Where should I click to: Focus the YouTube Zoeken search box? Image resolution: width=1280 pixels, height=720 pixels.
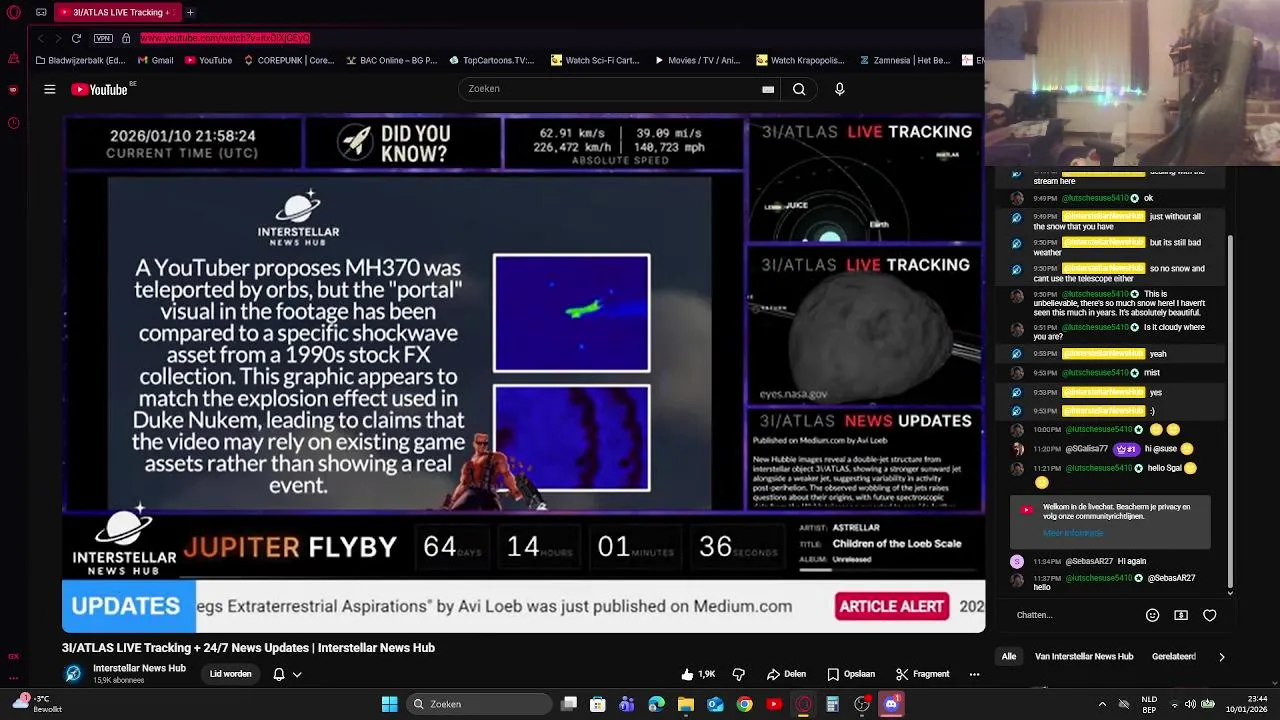click(x=610, y=89)
